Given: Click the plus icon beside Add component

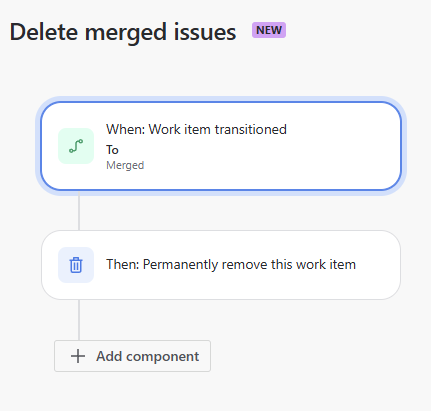Looking at the screenshot, I should 78,356.
